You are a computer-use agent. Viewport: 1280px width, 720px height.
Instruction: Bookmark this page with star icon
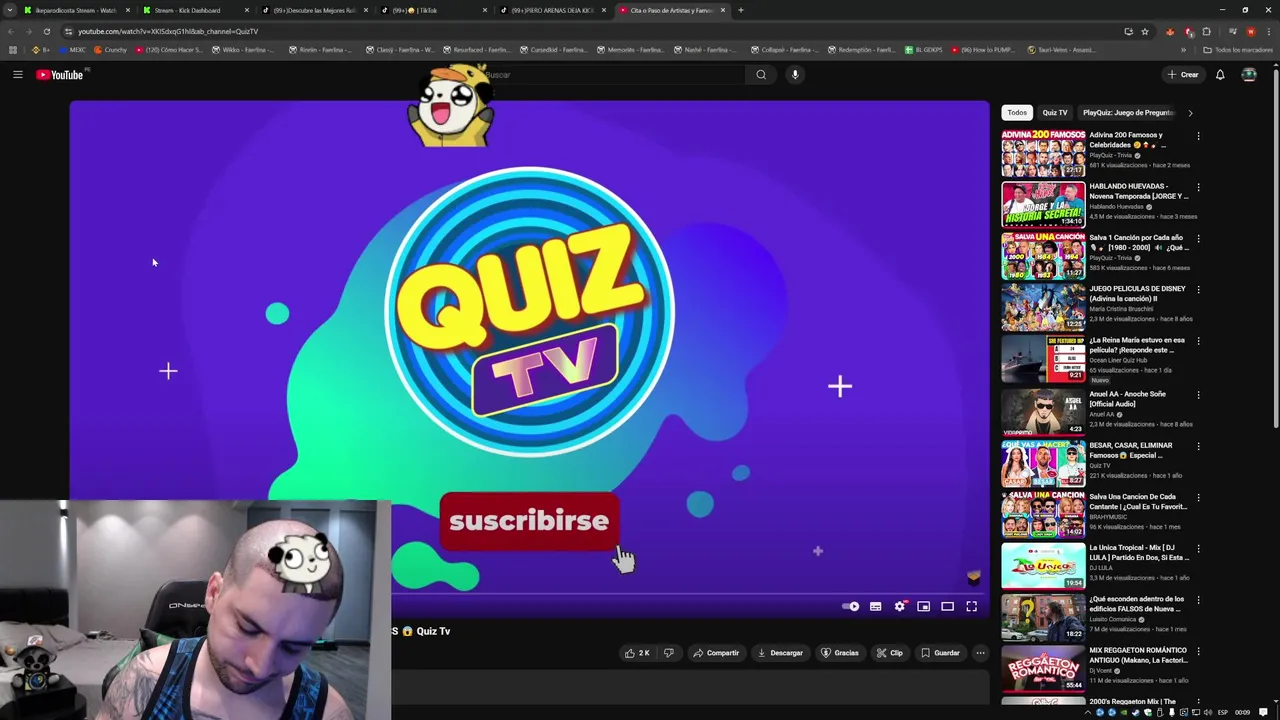[x=1145, y=31]
